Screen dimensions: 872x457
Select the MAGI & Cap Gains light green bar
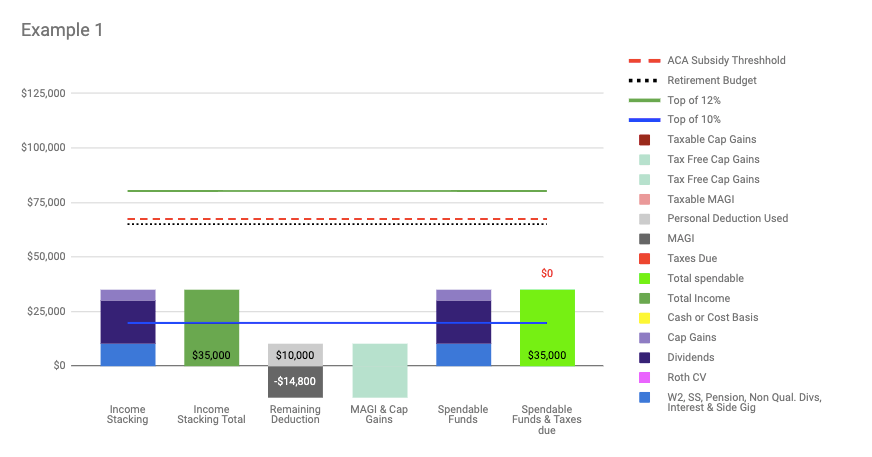tap(379, 370)
